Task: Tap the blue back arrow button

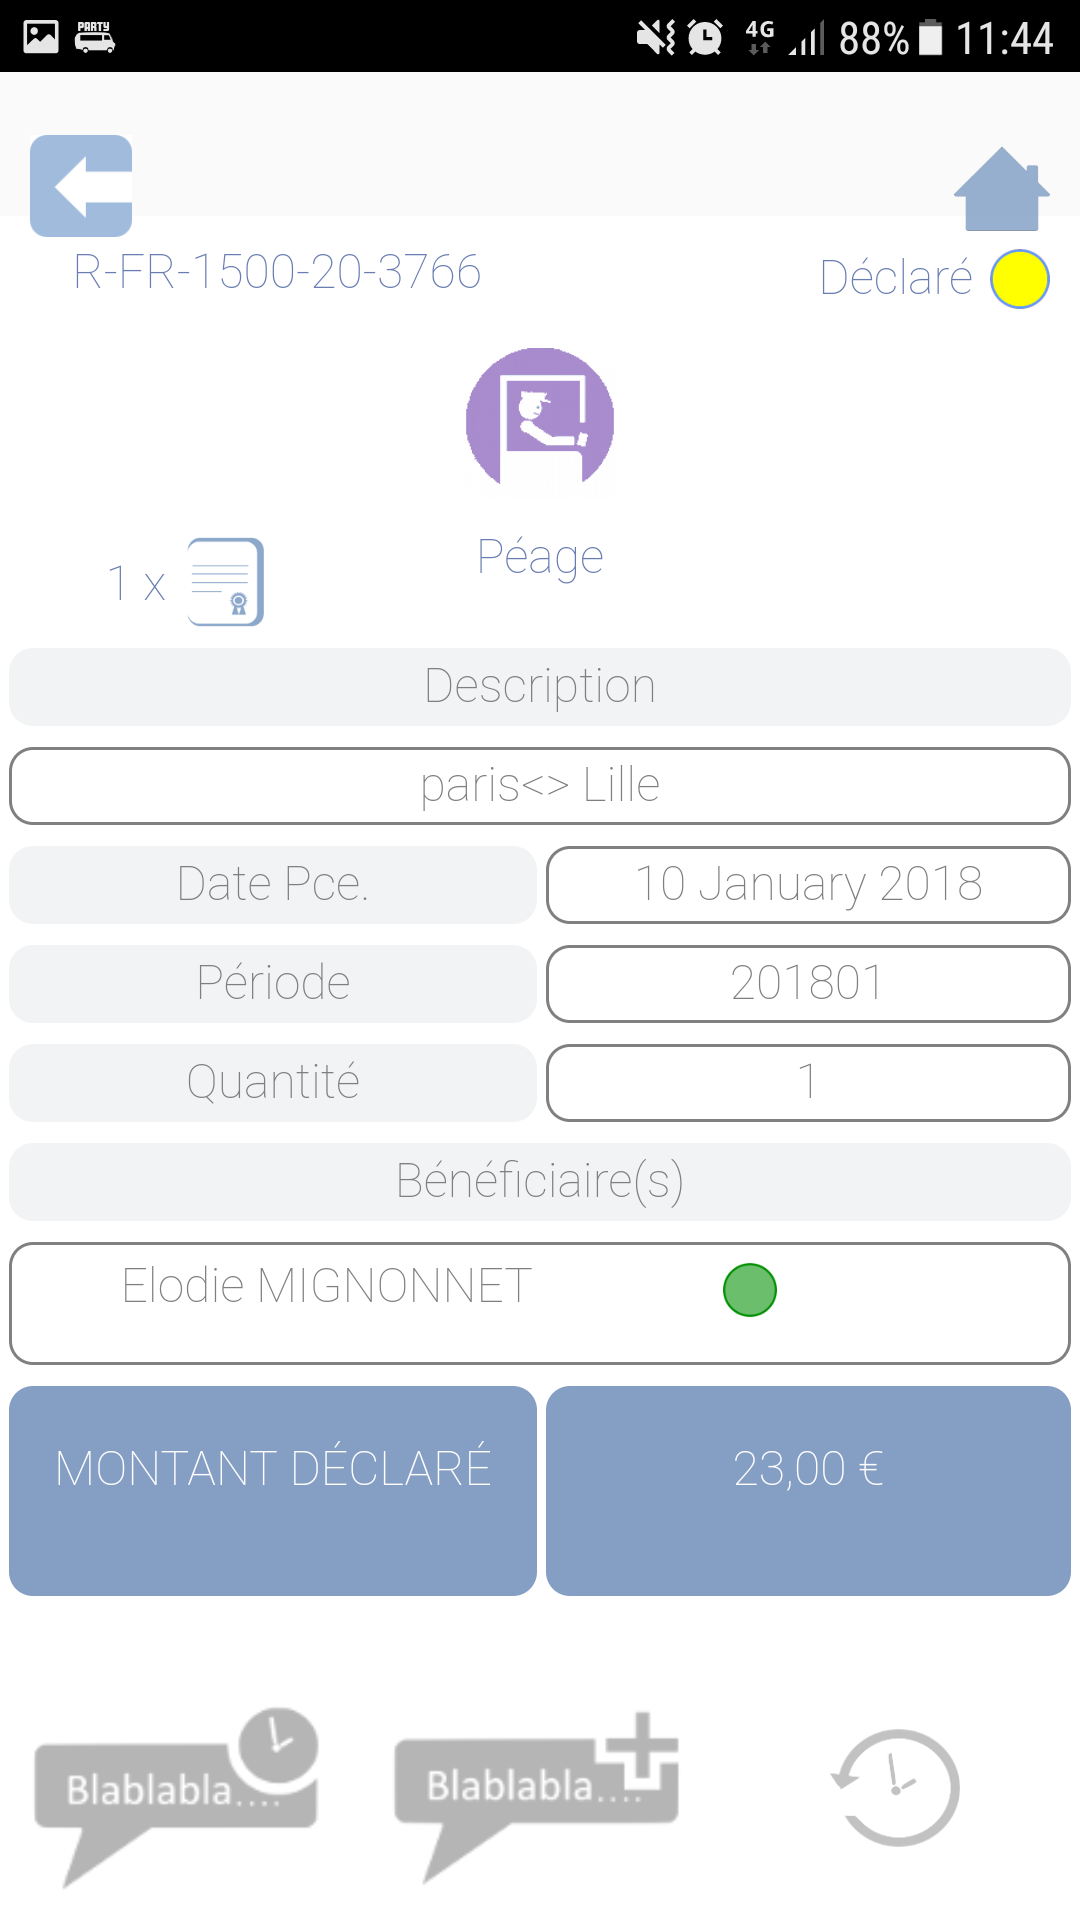Action: click(81, 186)
